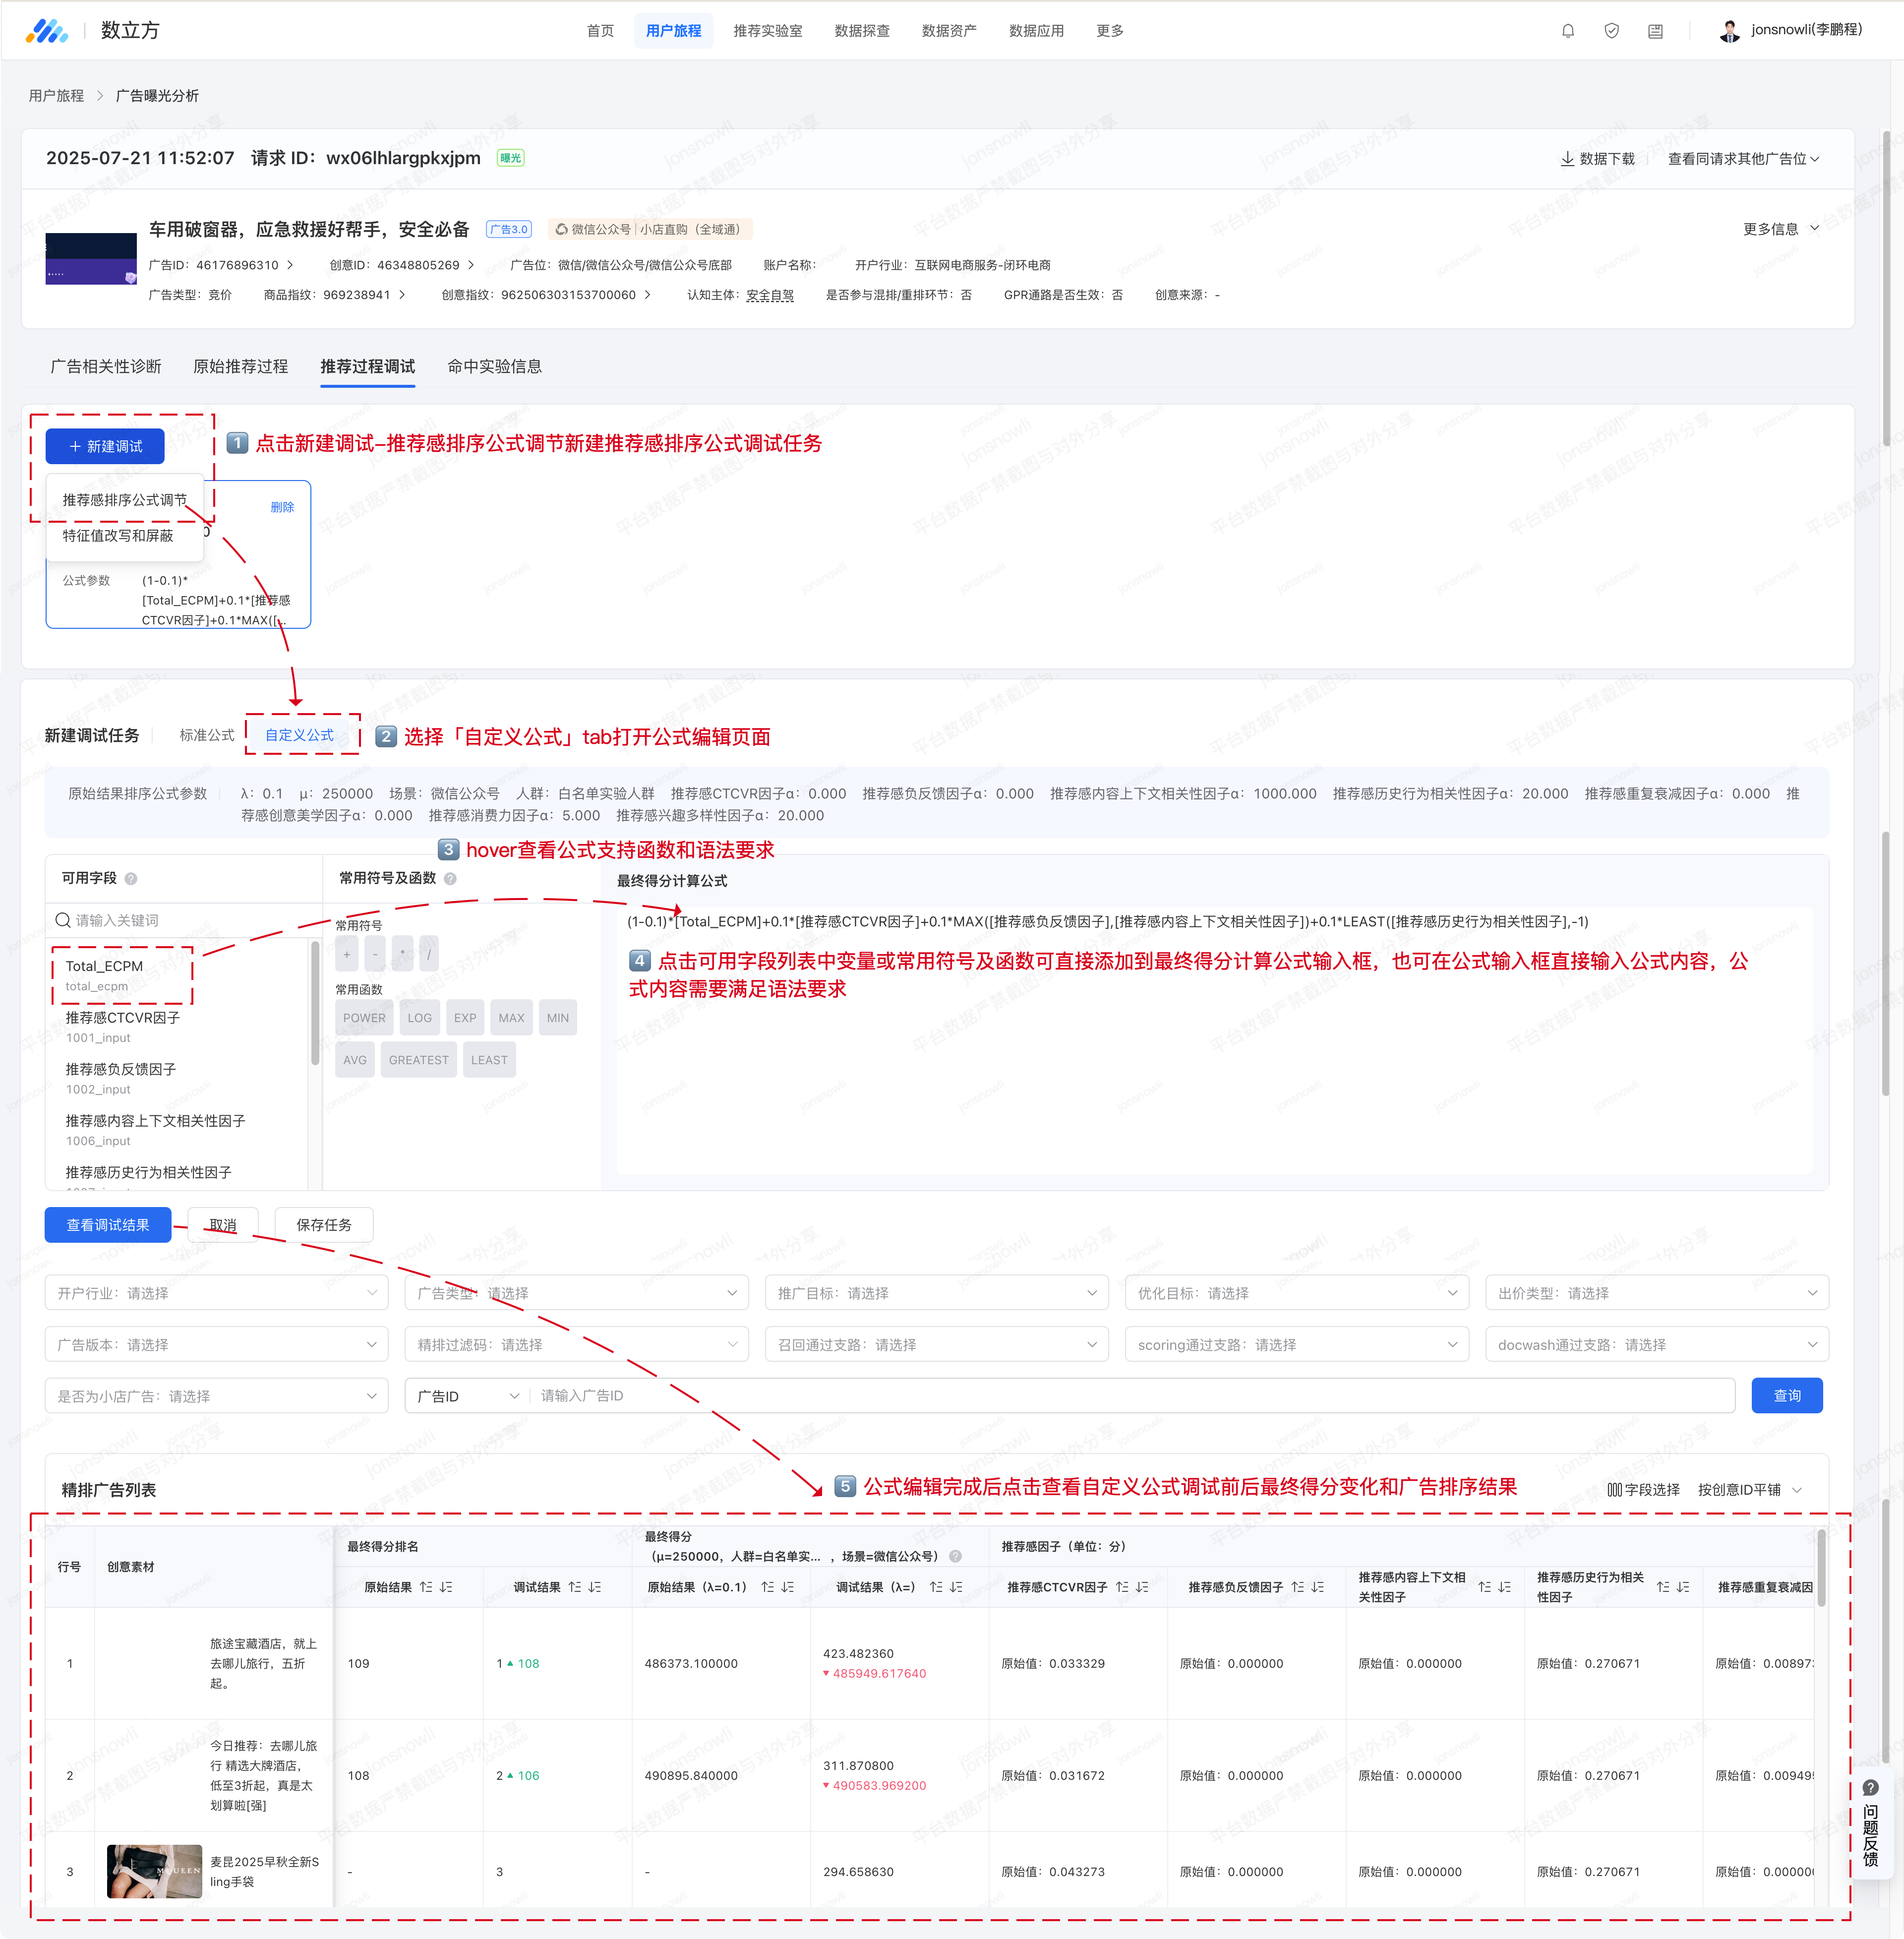
Task: Click help icon next to 可用字段
Action: click(x=131, y=879)
